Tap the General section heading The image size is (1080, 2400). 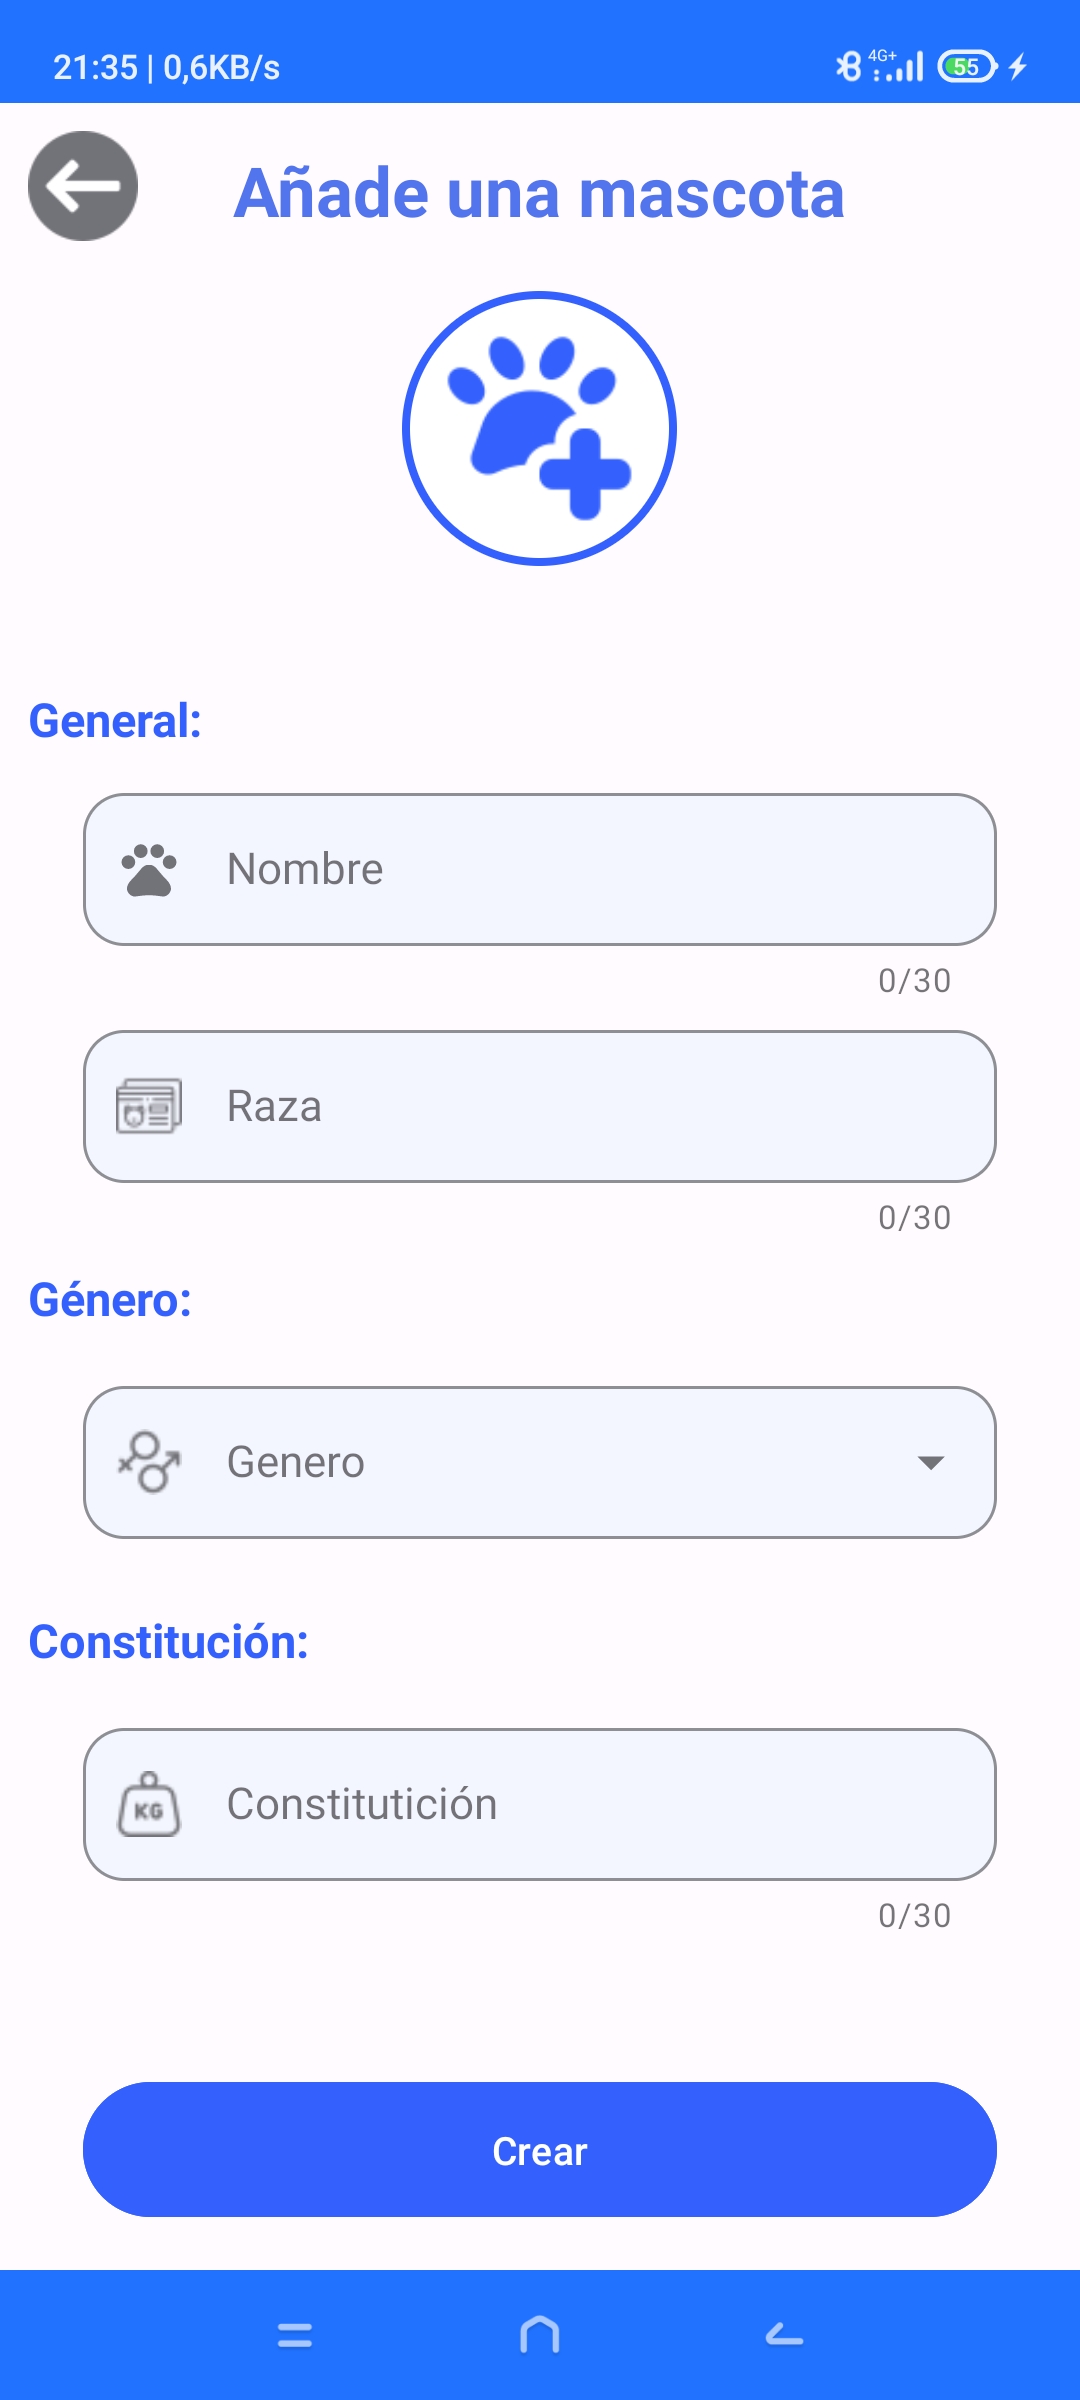(x=115, y=721)
